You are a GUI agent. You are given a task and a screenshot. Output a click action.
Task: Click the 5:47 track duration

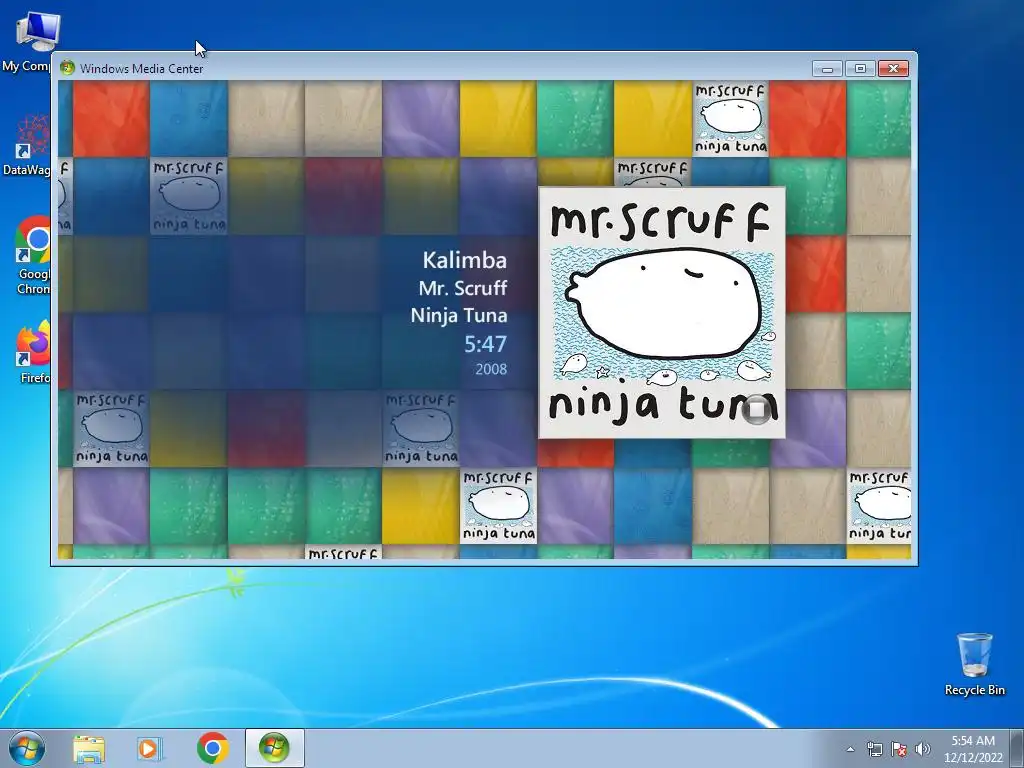(485, 344)
